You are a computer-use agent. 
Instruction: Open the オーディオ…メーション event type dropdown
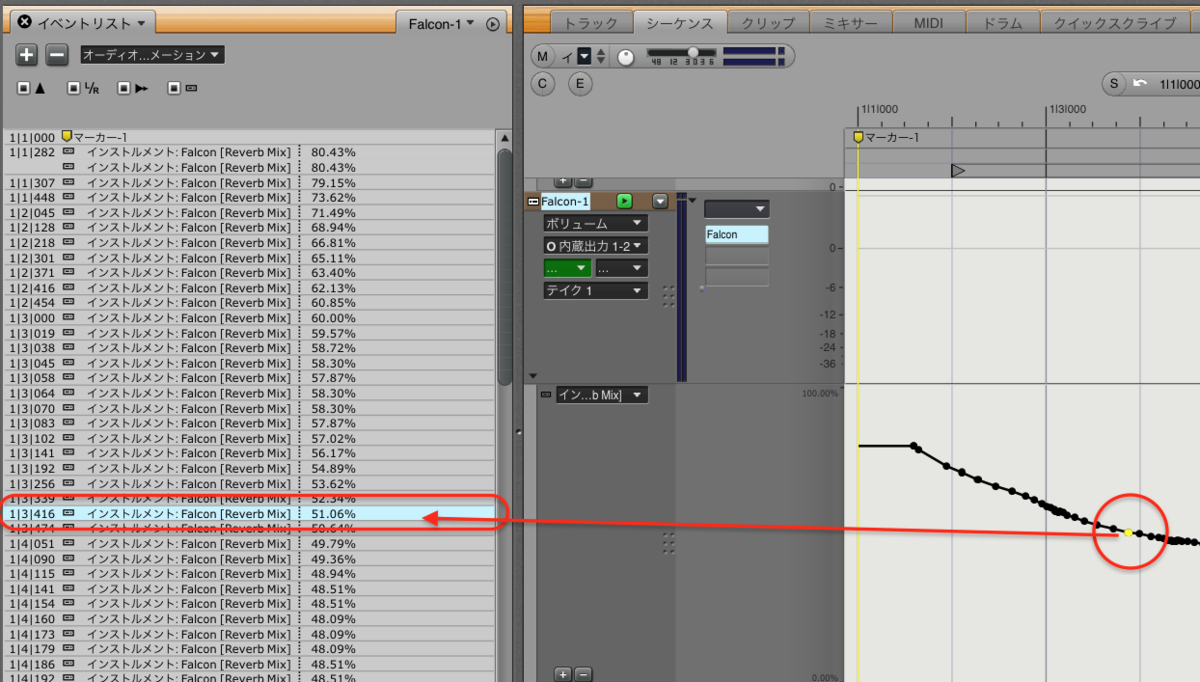tap(152, 55)
